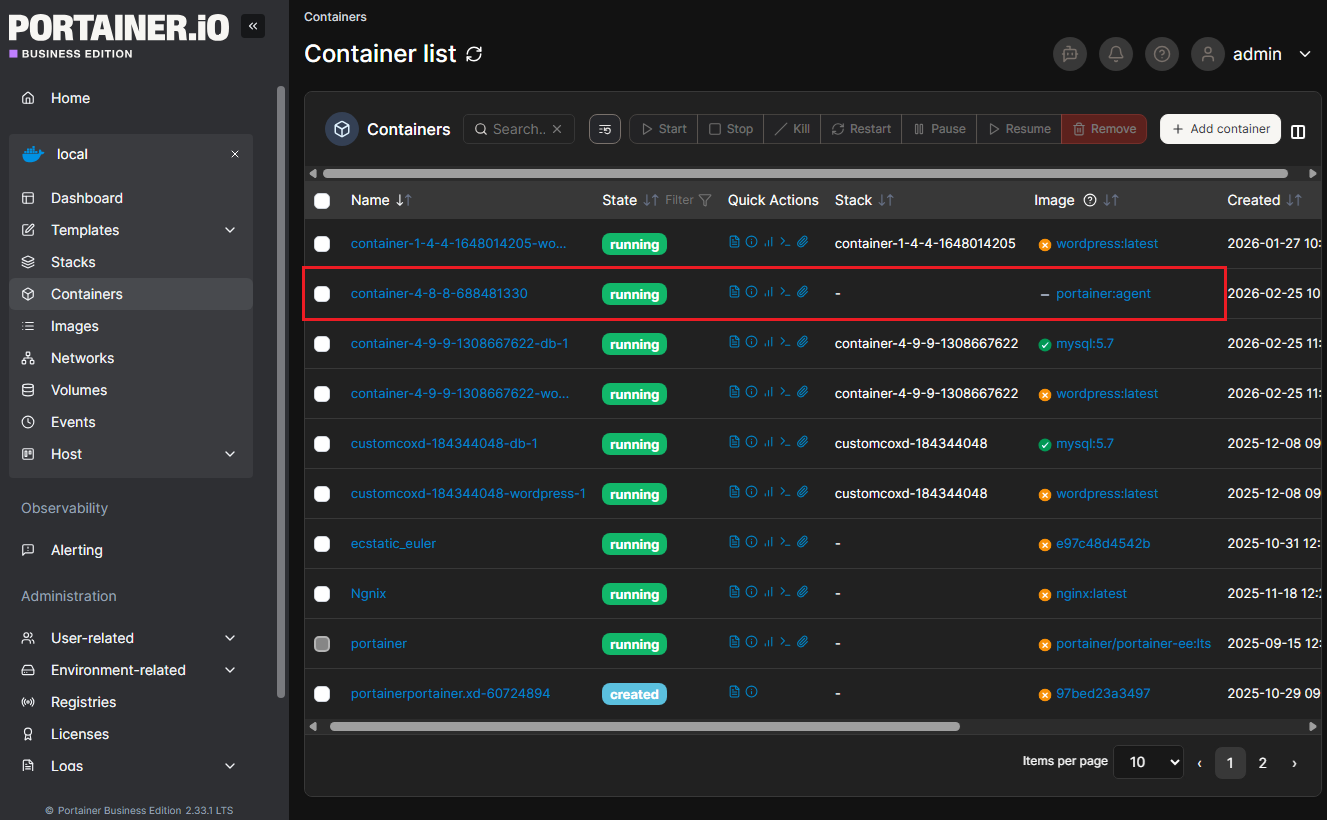The image size is (1327, 820).
Task: Select checkbox for container-4-8-8-688481330
Action: [322, 294]
